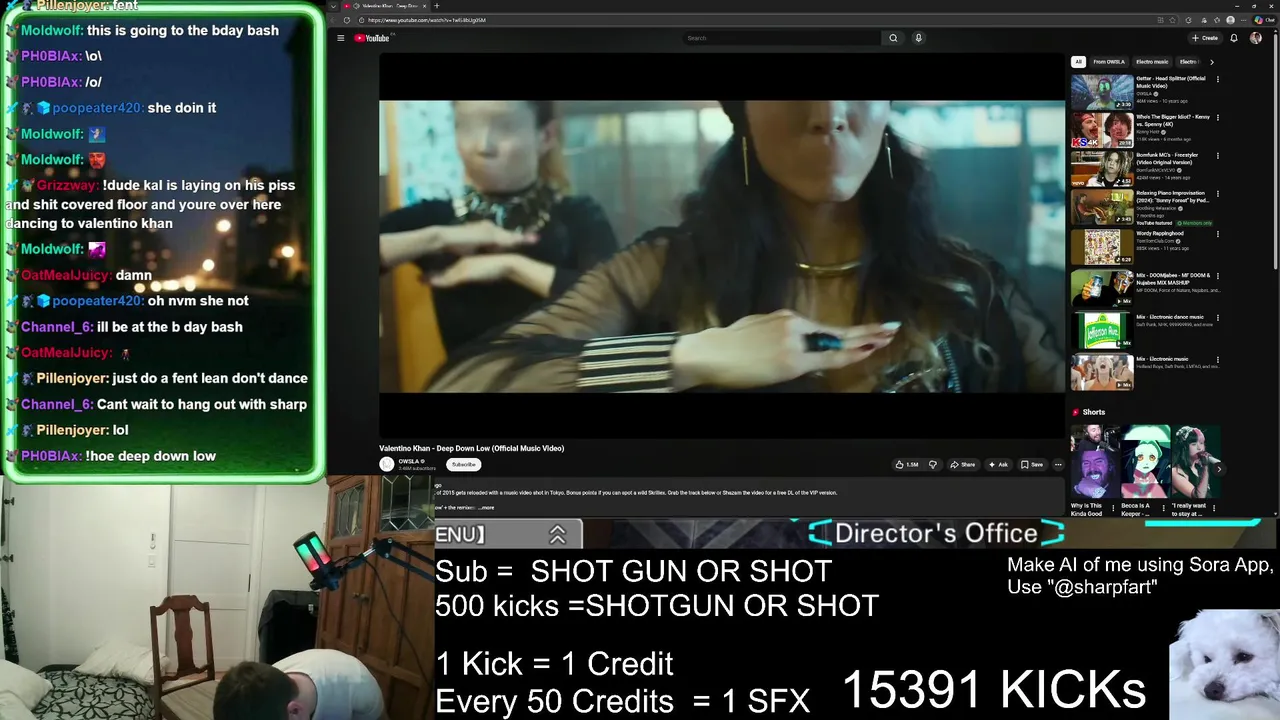
Task: Click chat username Grizzway
Action: [x=67, y=185]
